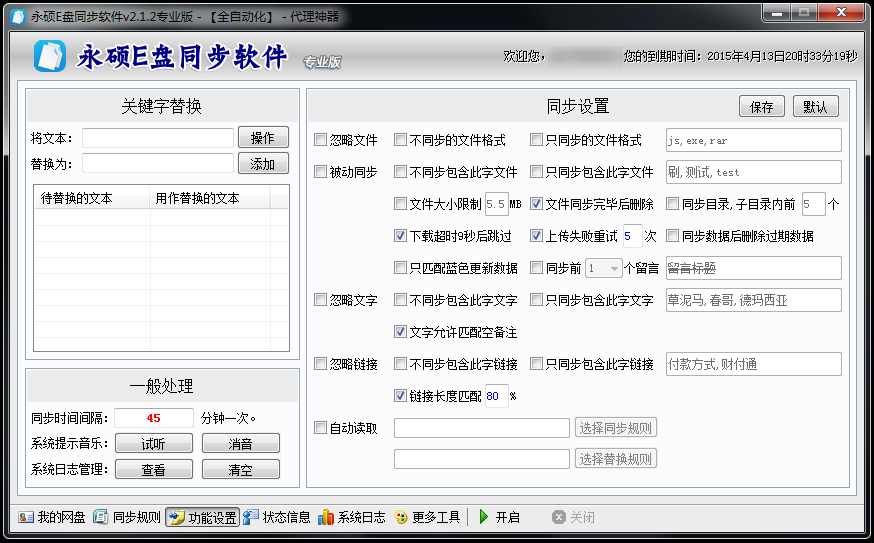Select the 功能设置 toolbar item
This screenshot has width=874, height=543.
[203, 517]
